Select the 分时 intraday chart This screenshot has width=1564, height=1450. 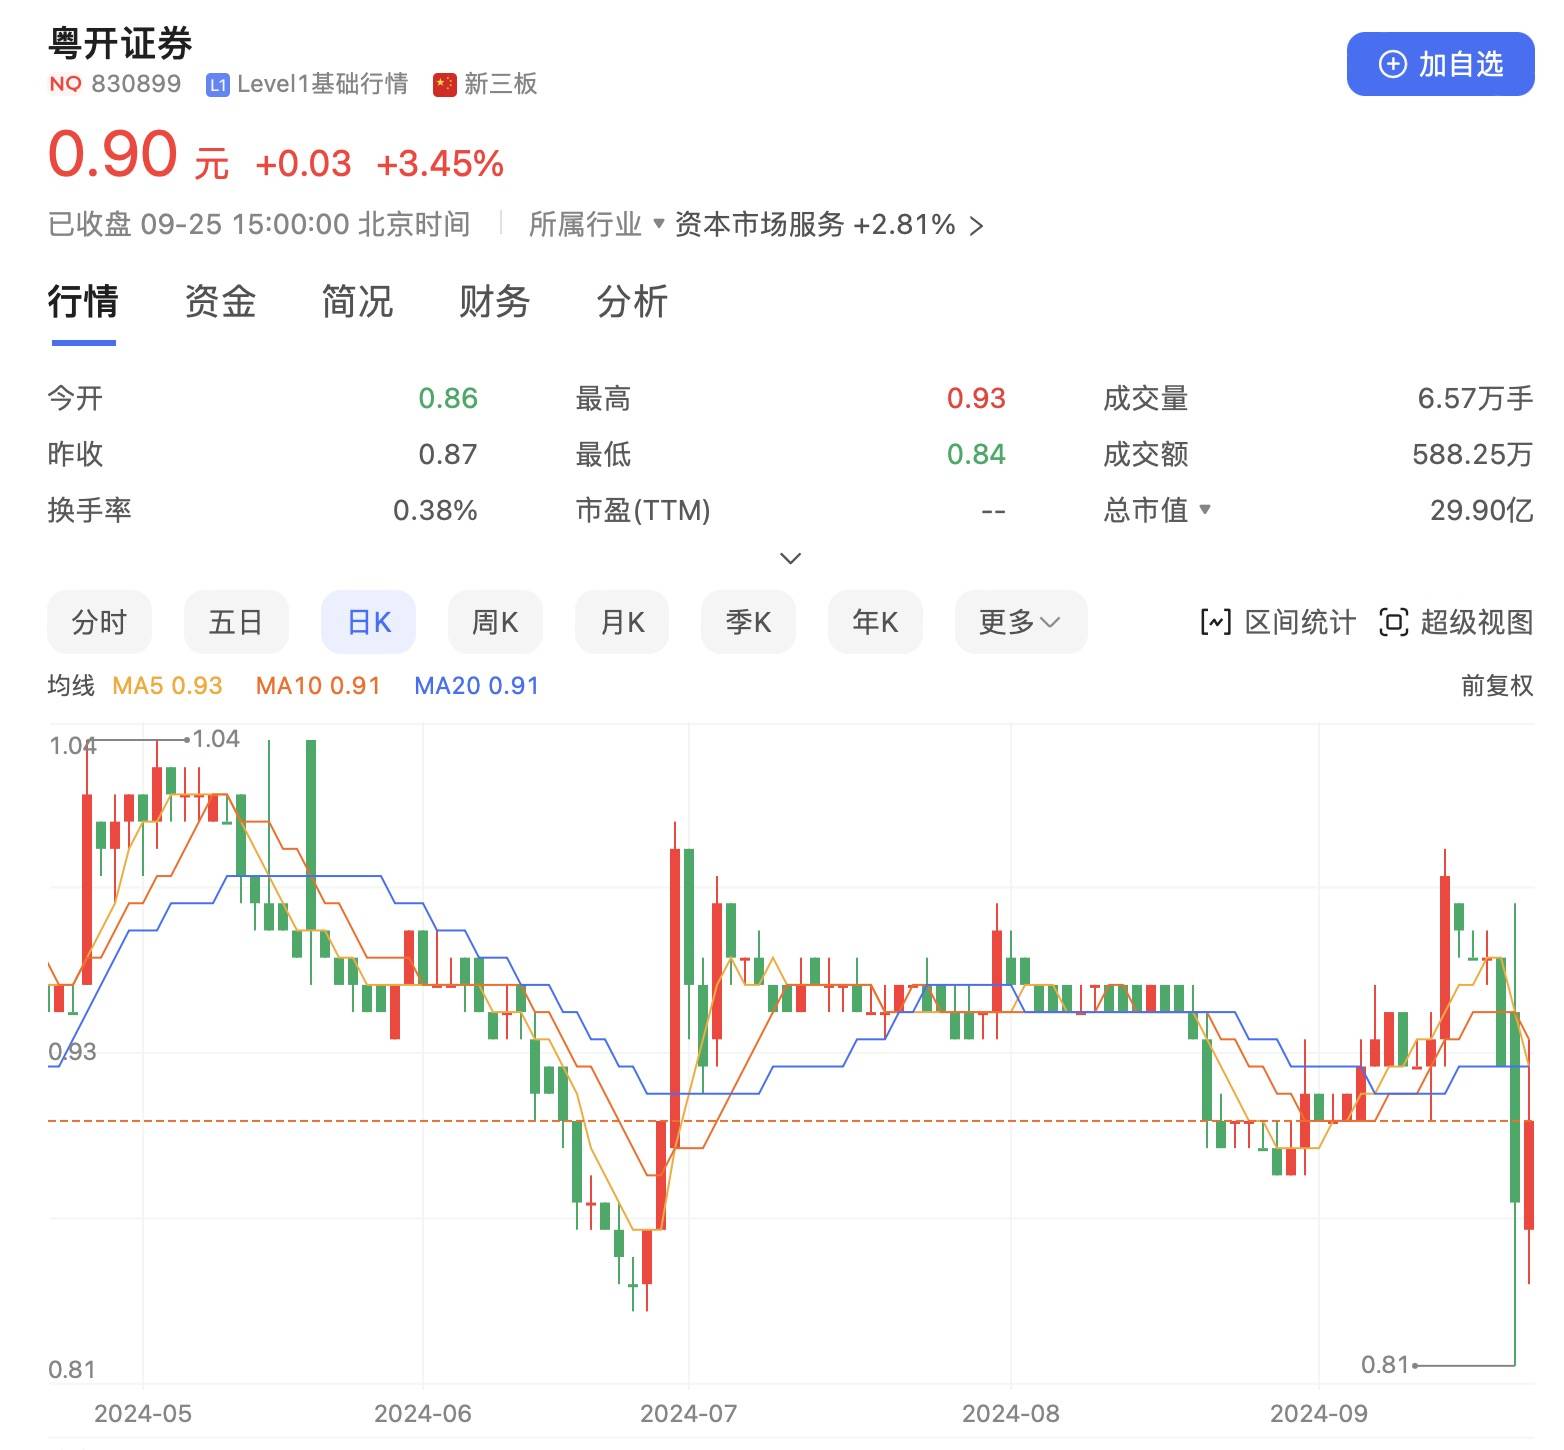(99, 622)
